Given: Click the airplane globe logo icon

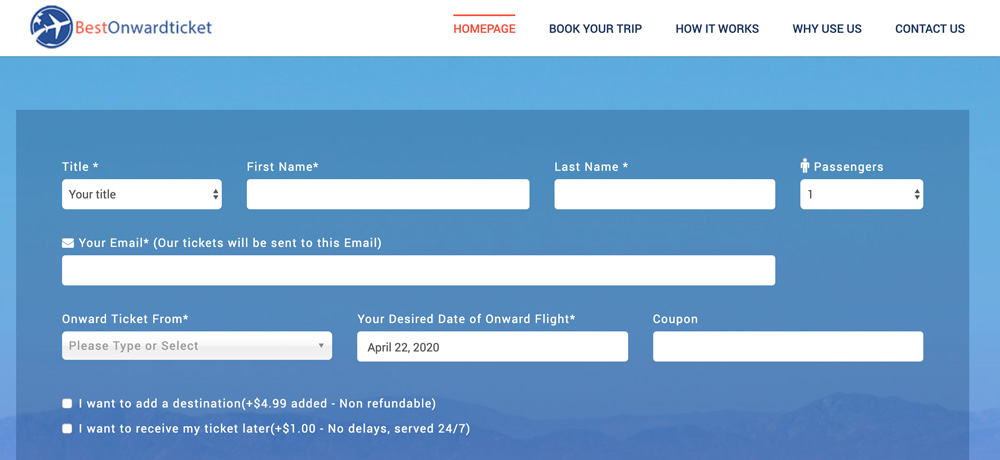Looking at the screenshot, I should click(x=52, y=27).
